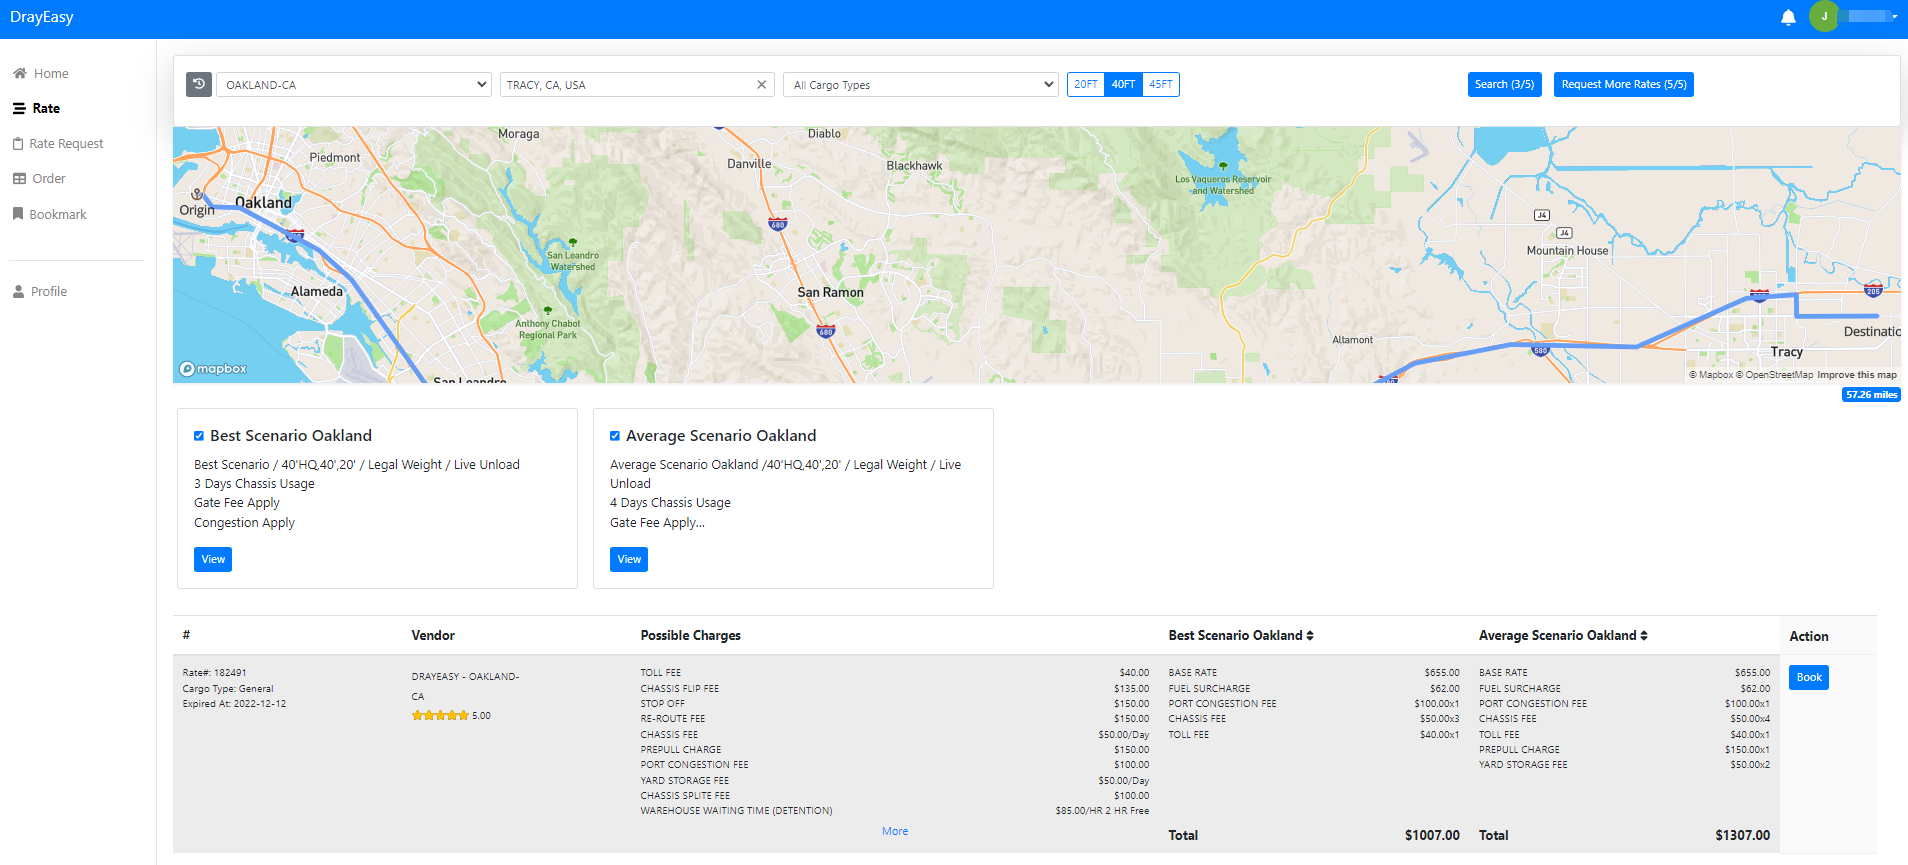Sort by Best Scenario Oakland column

coord(1309,636)
